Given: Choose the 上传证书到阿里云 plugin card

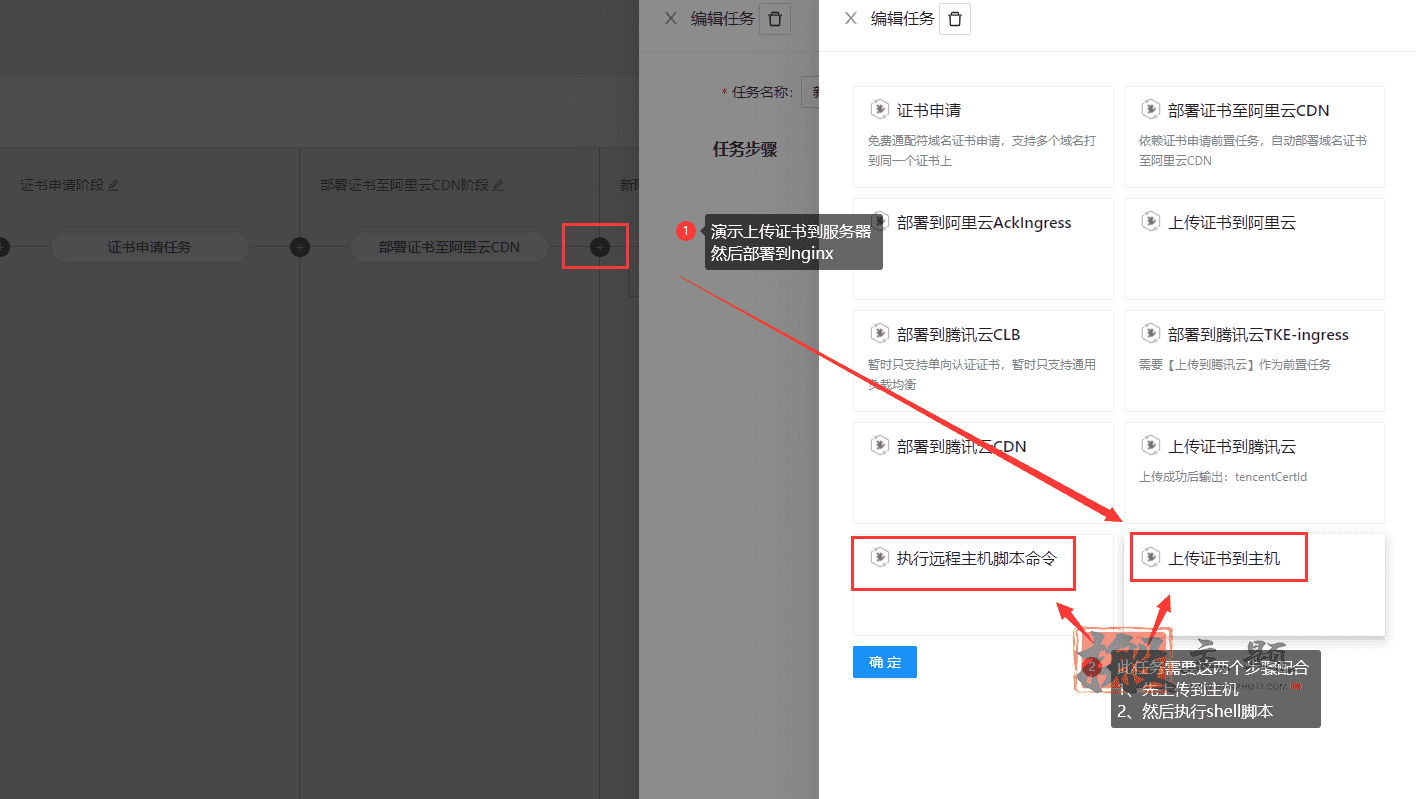Looking at the screenshot, I should click(x=1254, y=248).
